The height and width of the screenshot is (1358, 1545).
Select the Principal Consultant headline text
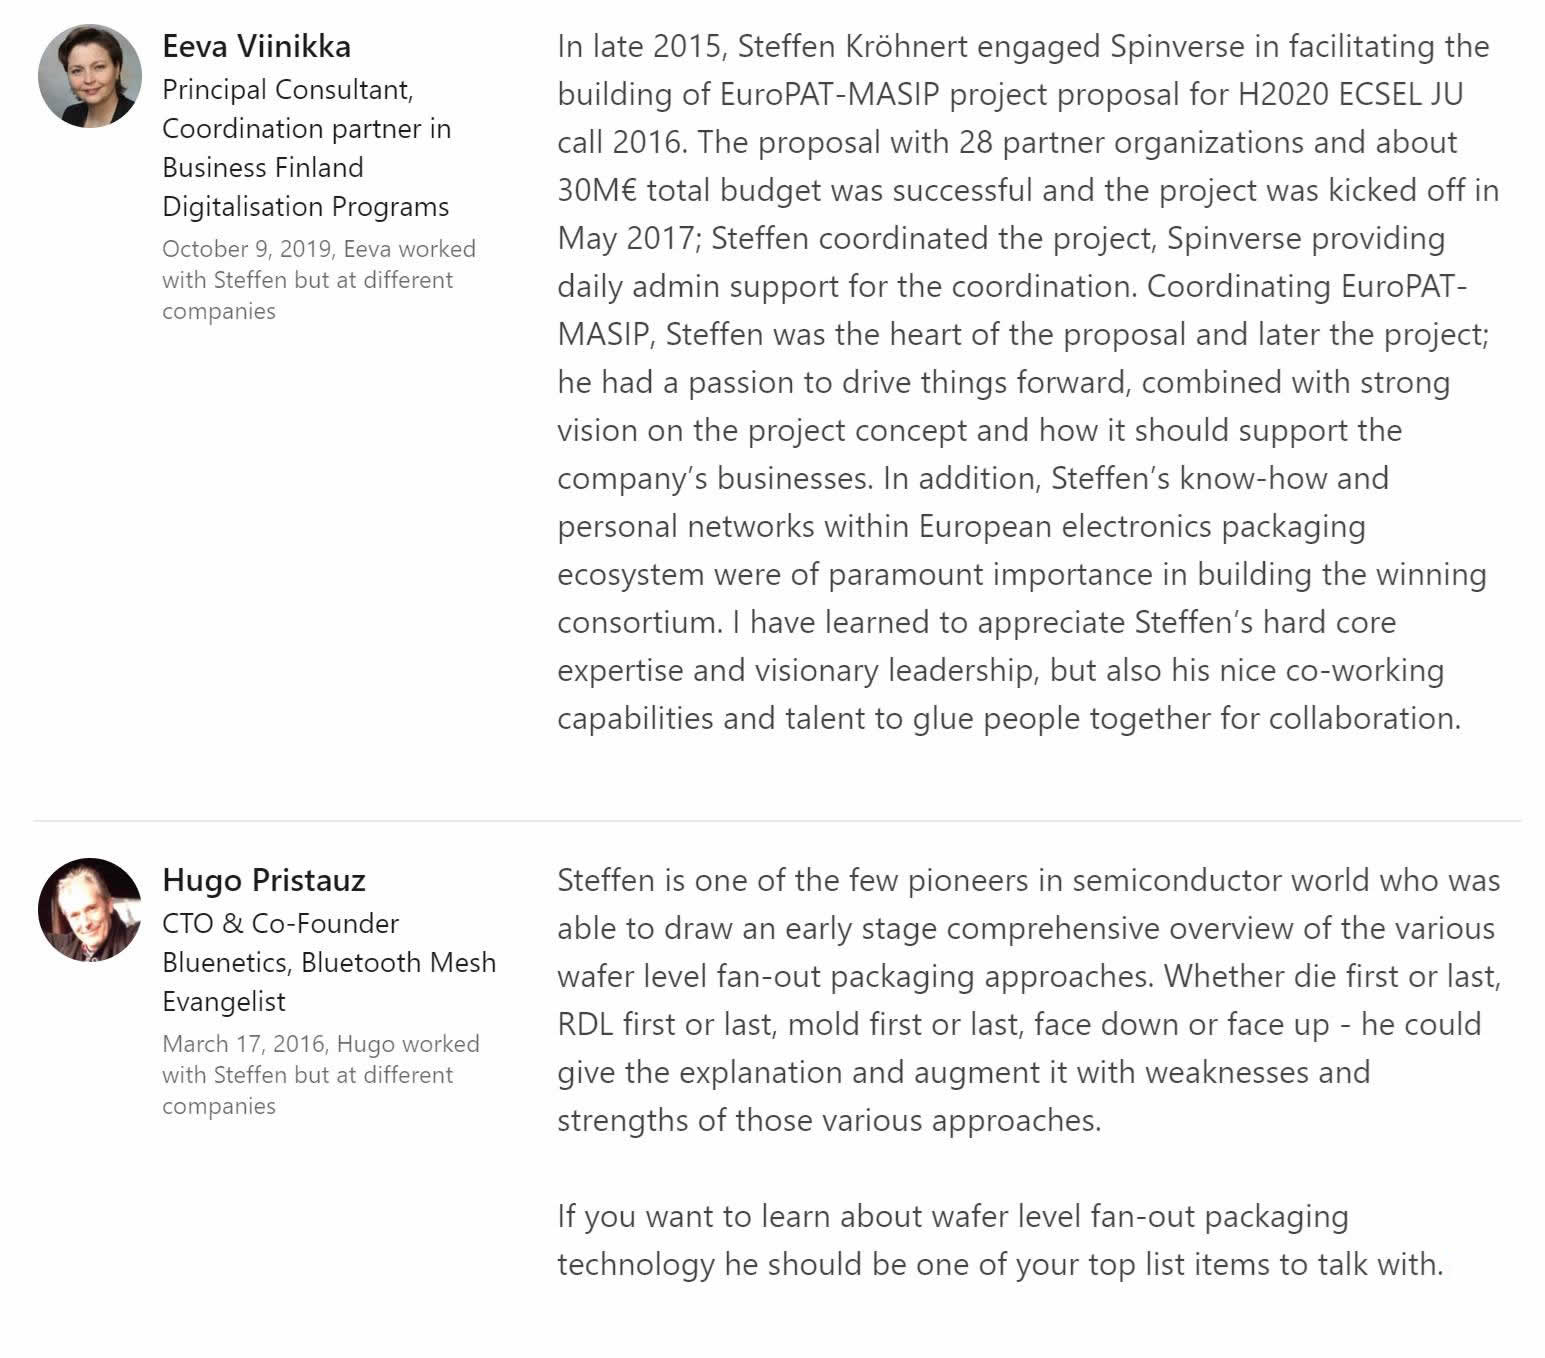[x=288, y=90]
